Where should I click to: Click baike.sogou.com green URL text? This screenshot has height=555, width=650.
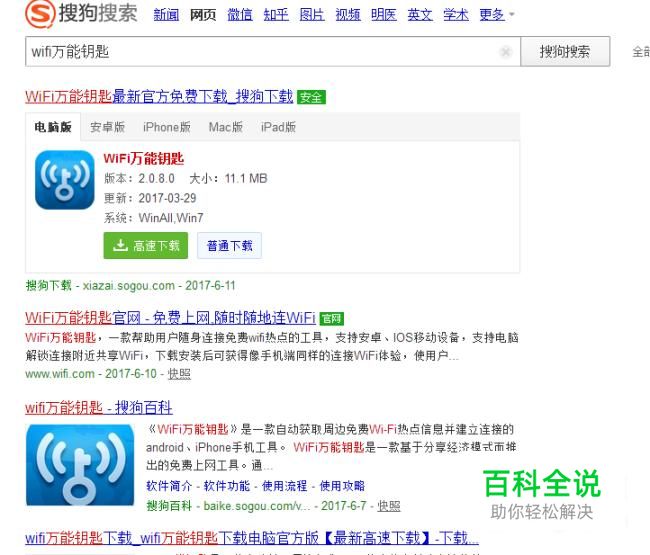point(257,506)
